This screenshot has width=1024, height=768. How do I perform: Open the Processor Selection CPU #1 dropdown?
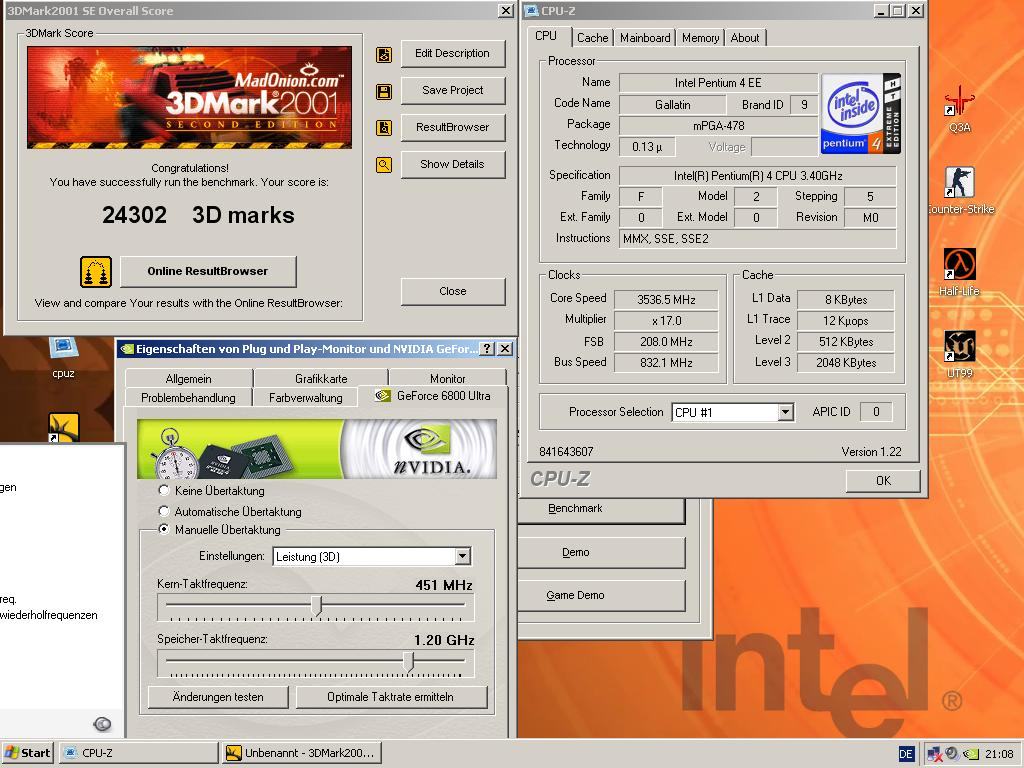[x=786, y=412]
